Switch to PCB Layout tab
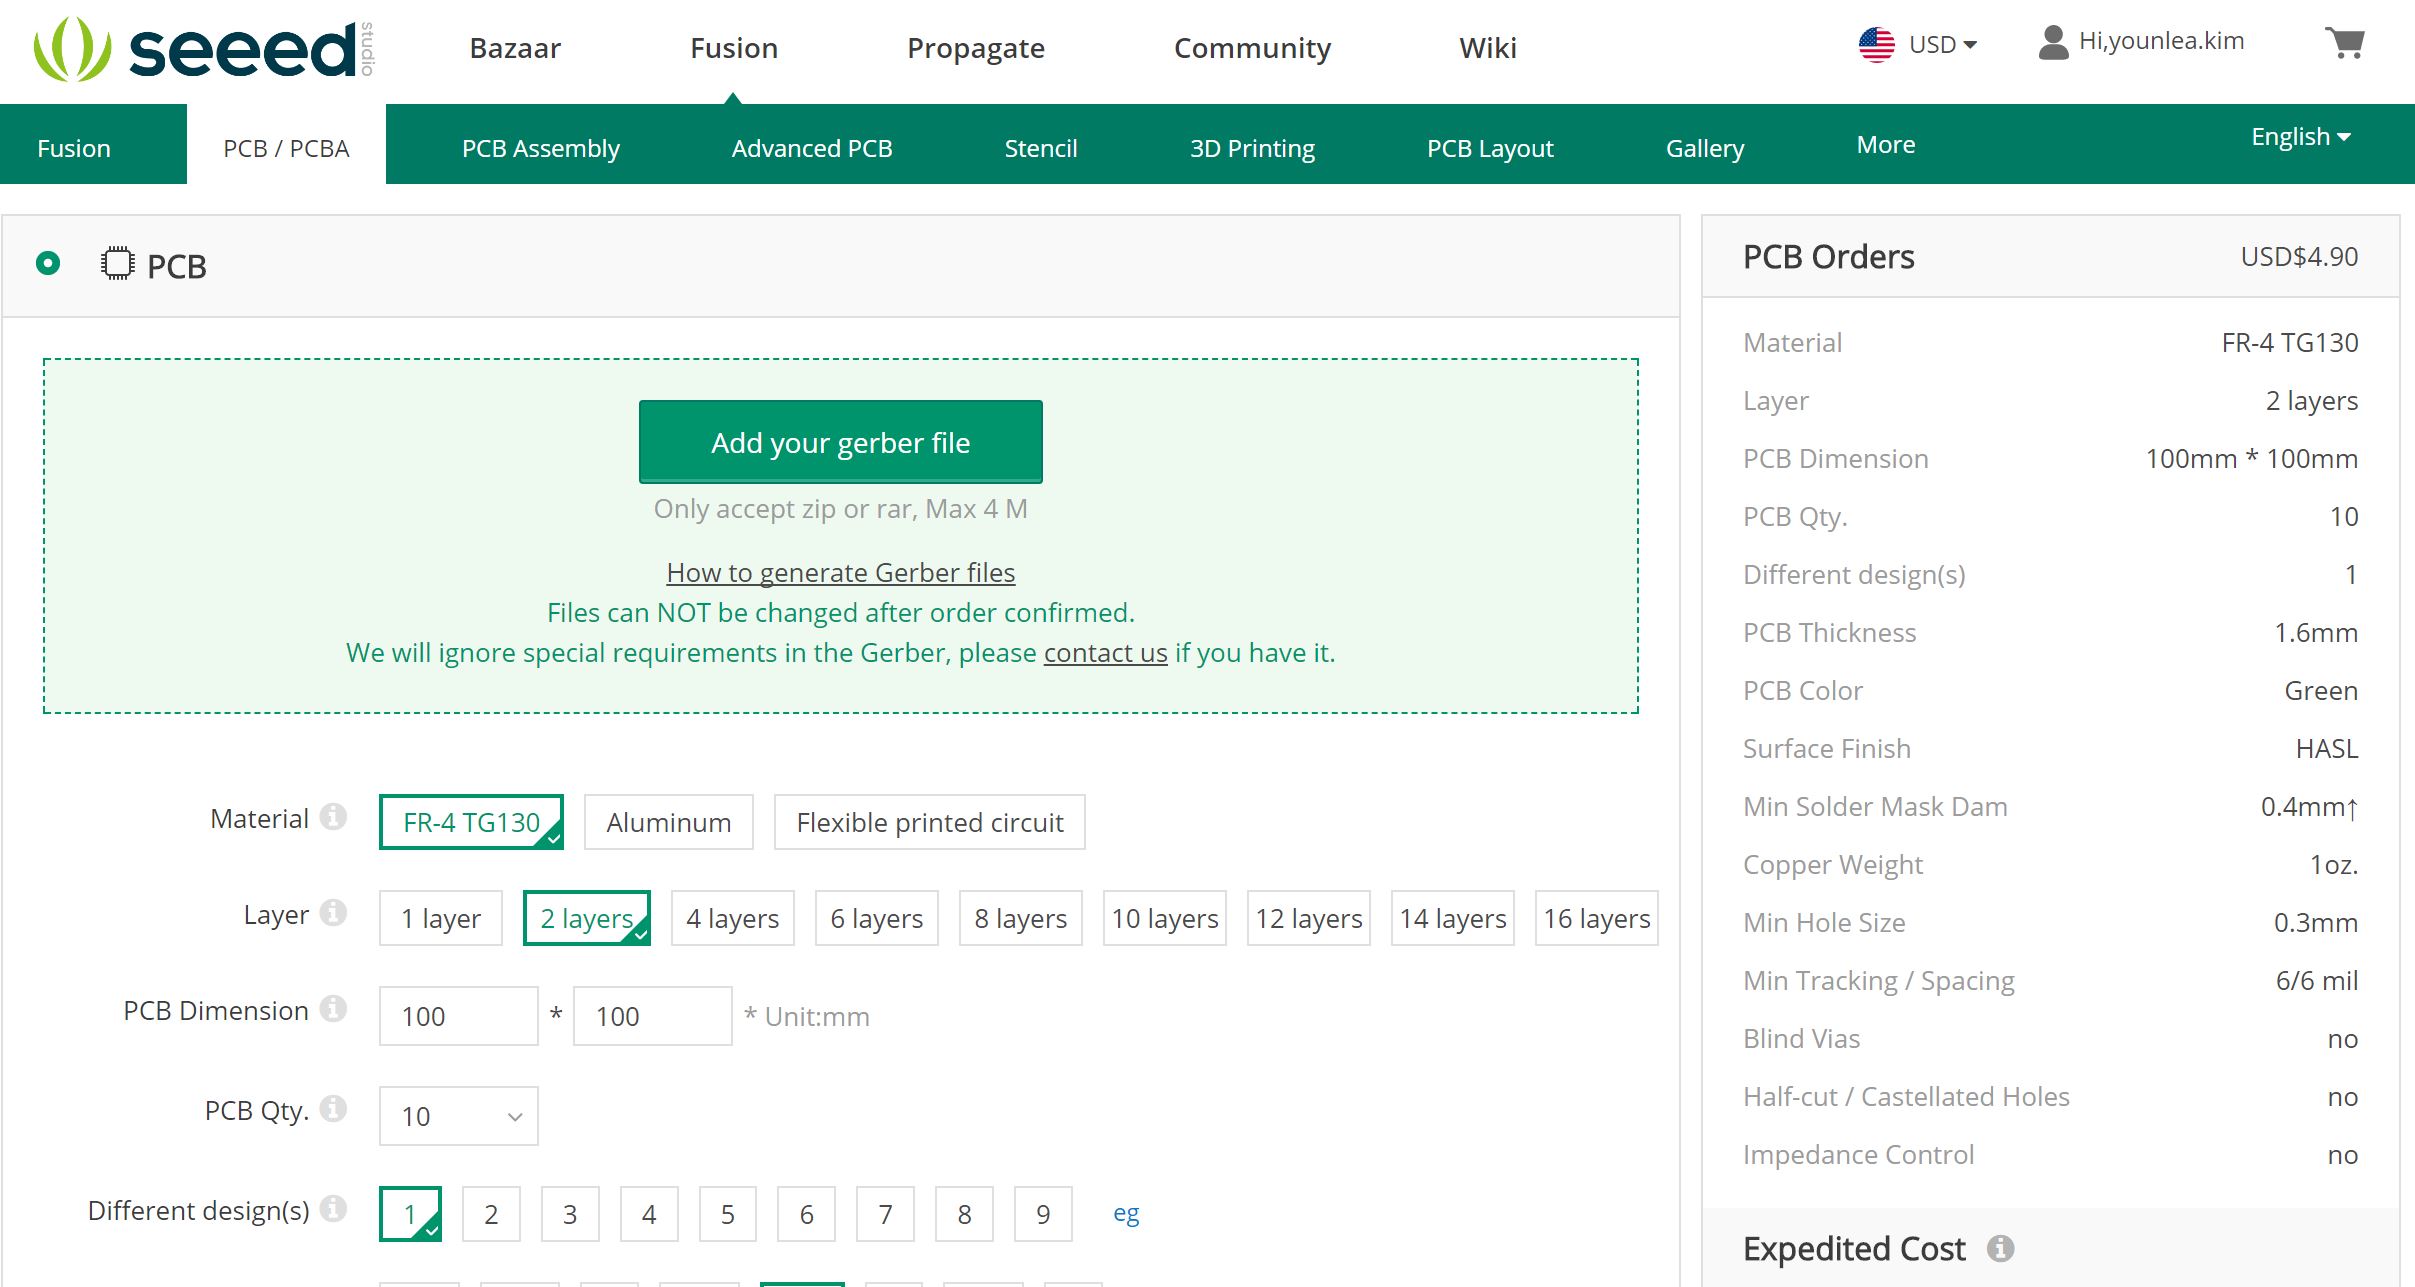Viewport: 2415px width, 1287px height. point(1490,148)
